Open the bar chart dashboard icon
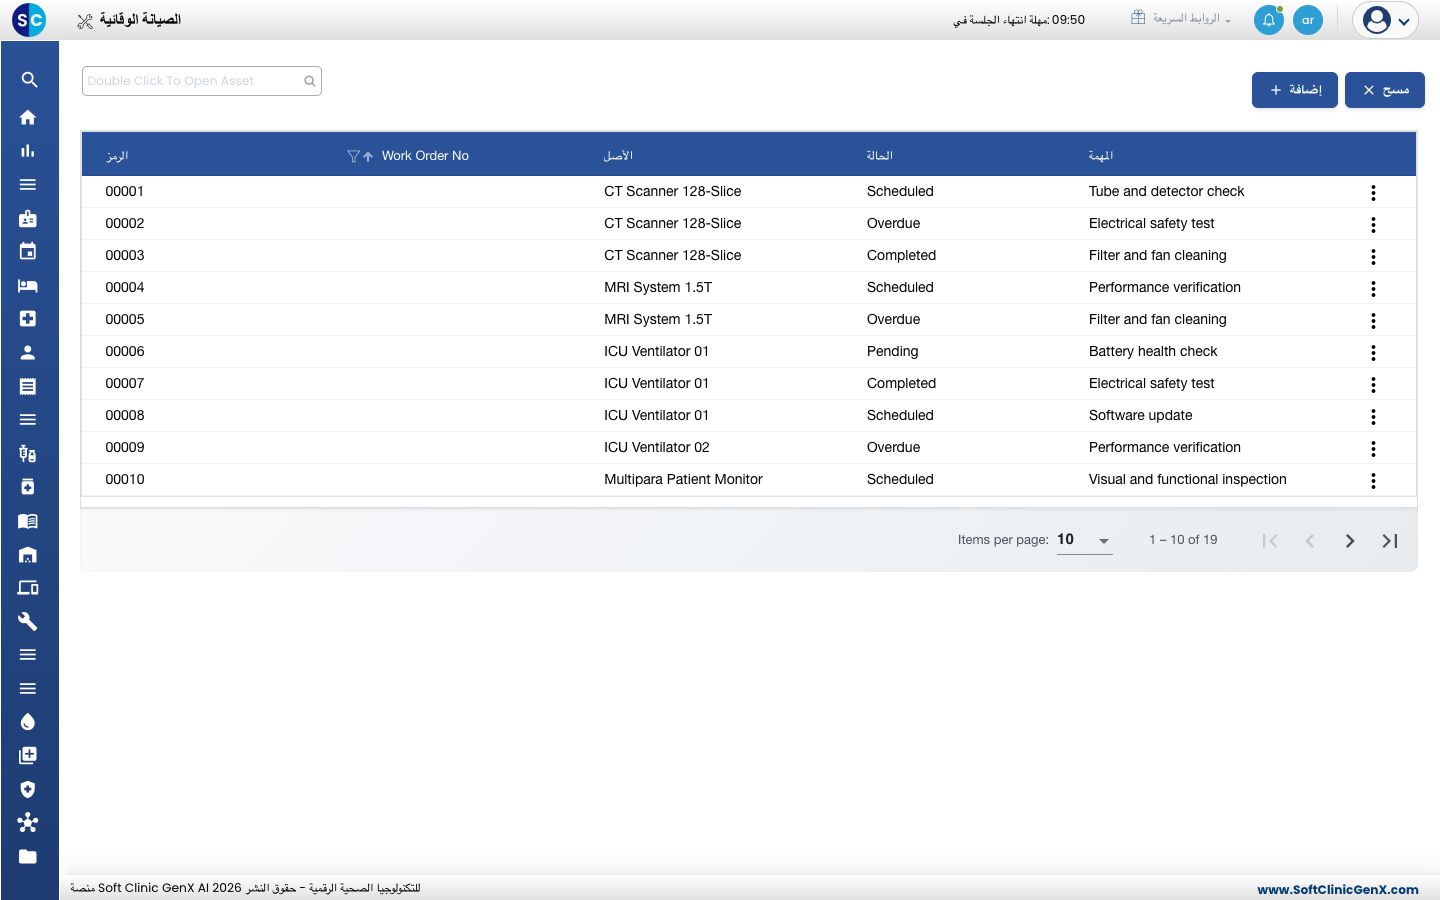This screenshot has height=900, width=1440. click(28, 151)
